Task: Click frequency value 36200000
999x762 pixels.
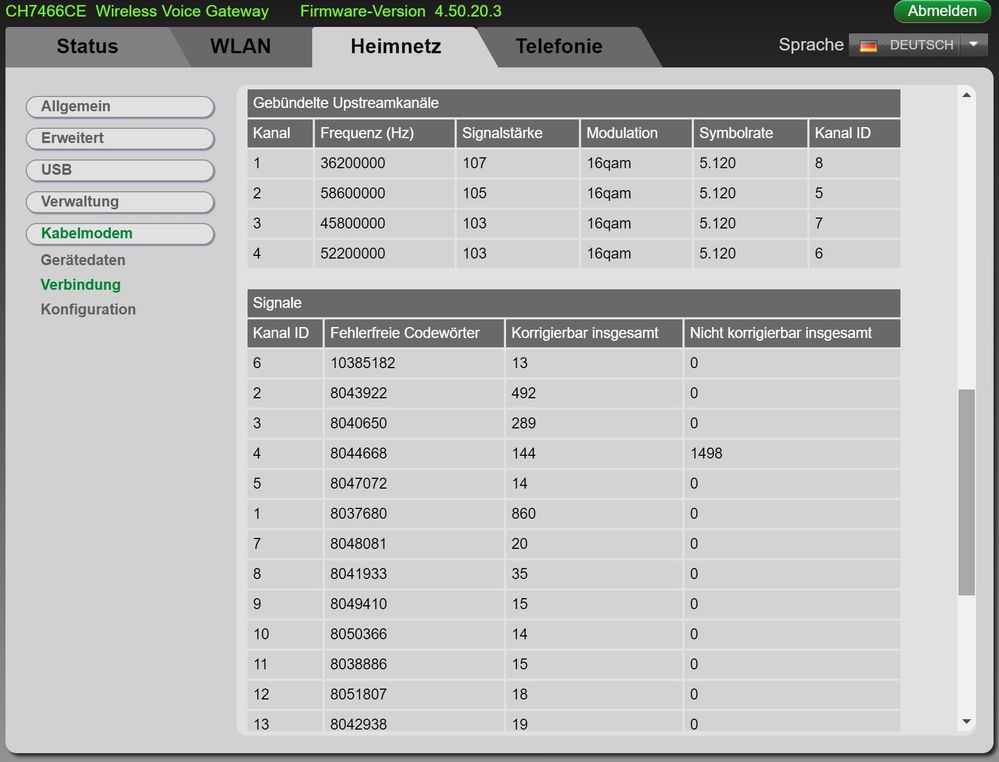Action: click(x=352, y=163)
